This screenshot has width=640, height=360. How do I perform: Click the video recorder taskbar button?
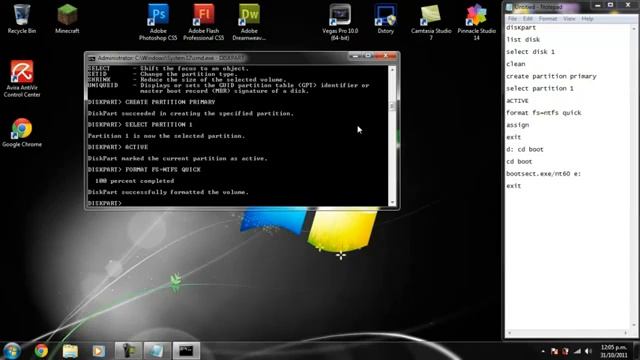pyautogui.click(x=128, y=351)
